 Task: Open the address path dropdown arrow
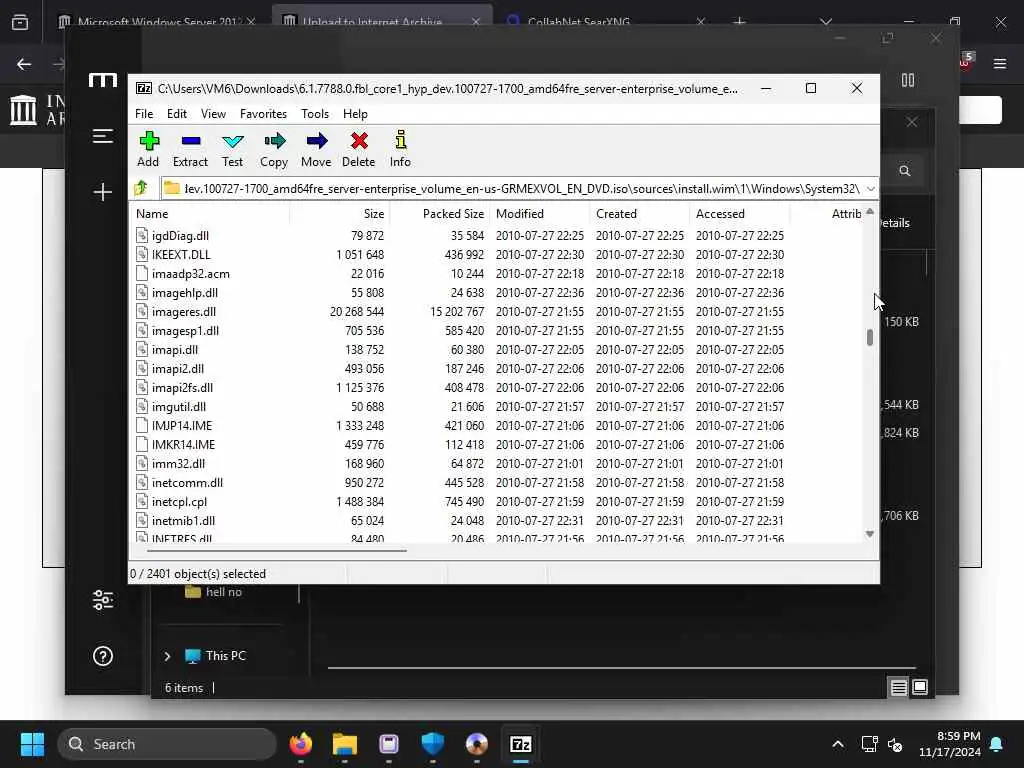pos(871,189)
